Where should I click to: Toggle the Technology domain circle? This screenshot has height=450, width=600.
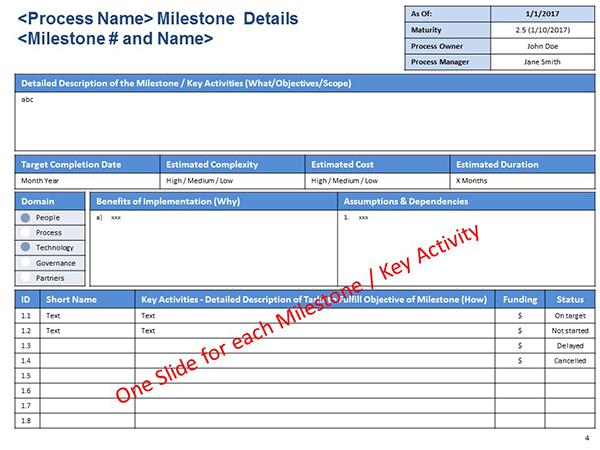pos(25,247)
